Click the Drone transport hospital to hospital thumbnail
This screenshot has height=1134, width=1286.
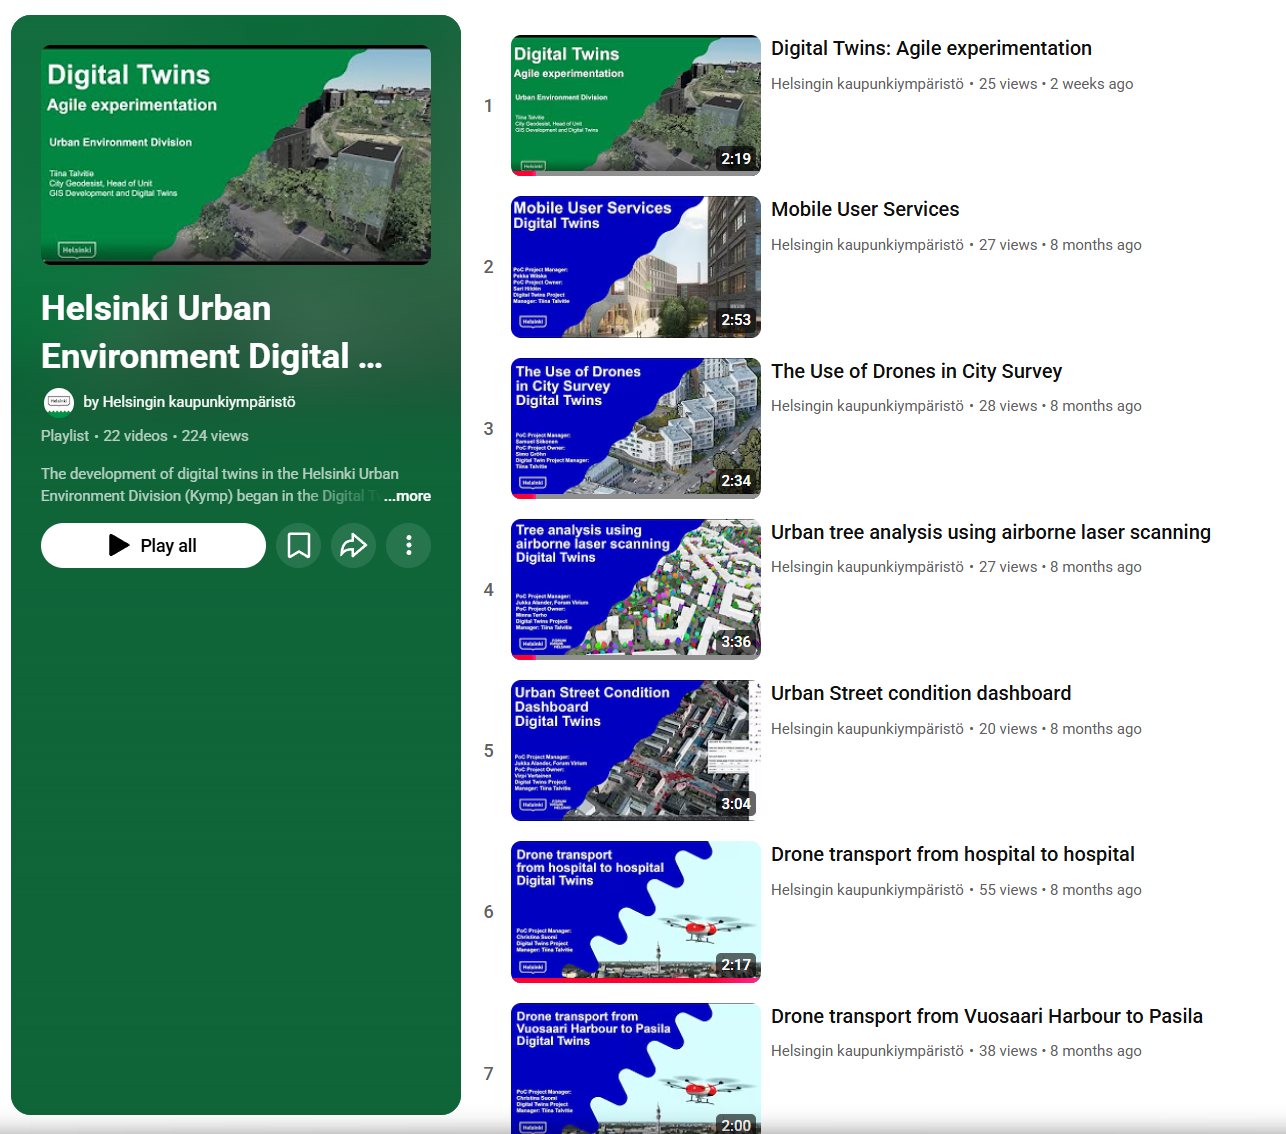tap(635, 912)
